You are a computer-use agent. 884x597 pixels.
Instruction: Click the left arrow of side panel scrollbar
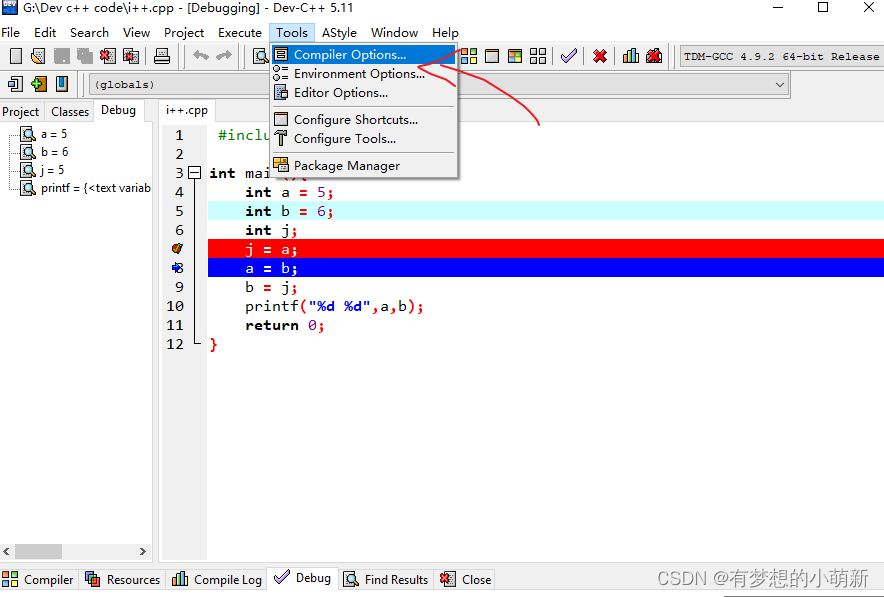point(6,551)
